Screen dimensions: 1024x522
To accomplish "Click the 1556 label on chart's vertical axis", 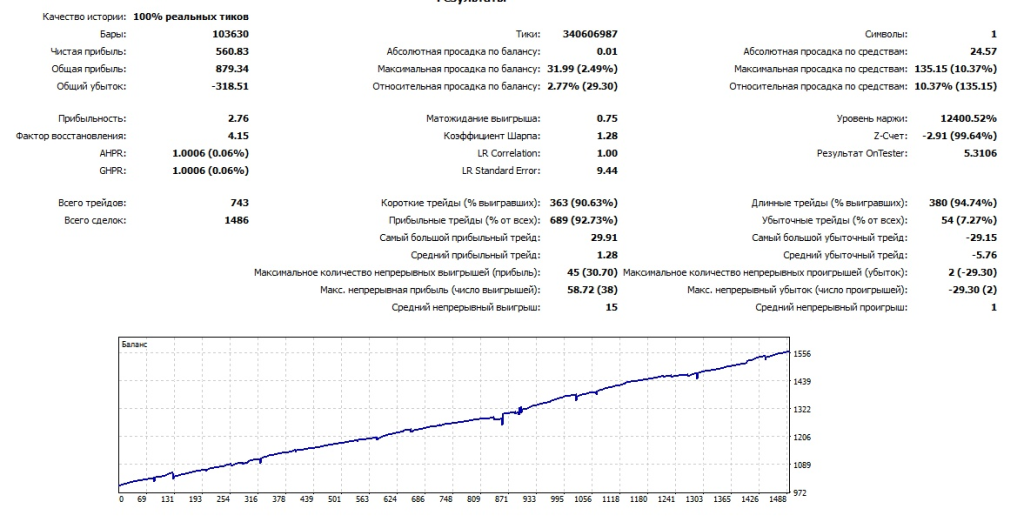I will click(x=803, y=354).
